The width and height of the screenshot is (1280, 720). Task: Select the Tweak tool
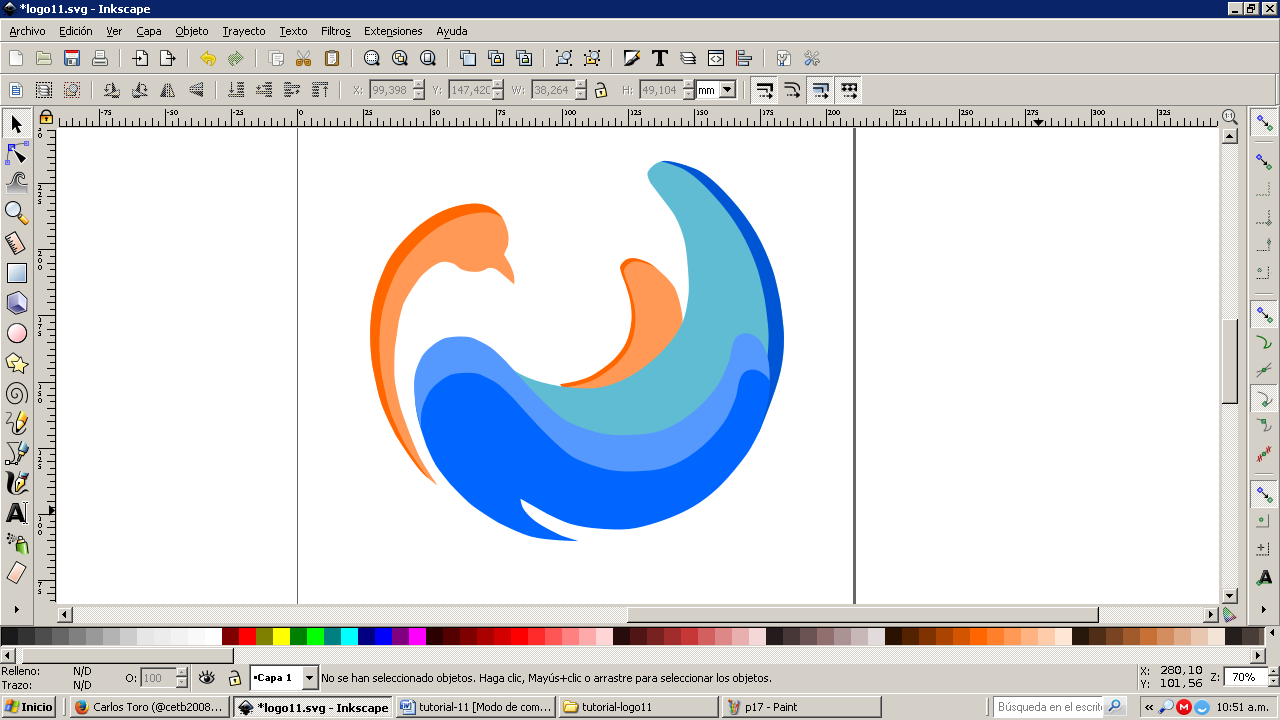(16, 182)
